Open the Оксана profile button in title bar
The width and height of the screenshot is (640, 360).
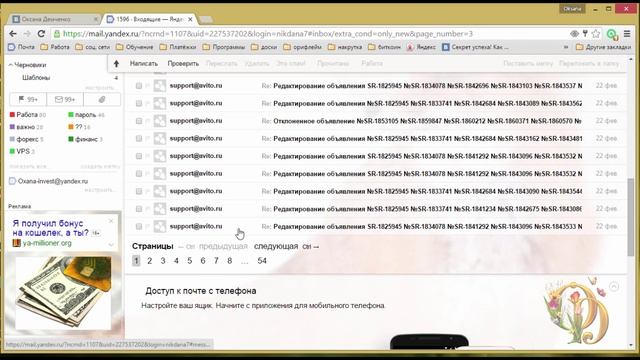pos(572,9)
